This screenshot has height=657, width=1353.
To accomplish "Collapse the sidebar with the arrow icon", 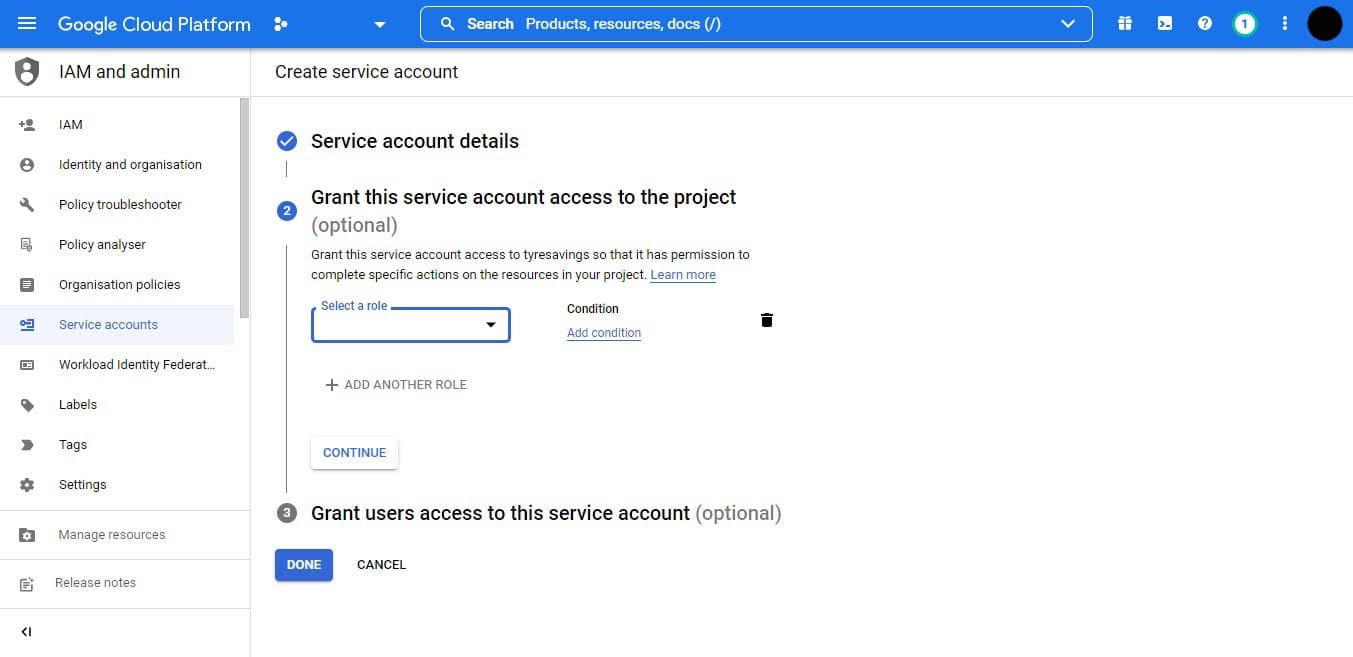I will [26, 632].
